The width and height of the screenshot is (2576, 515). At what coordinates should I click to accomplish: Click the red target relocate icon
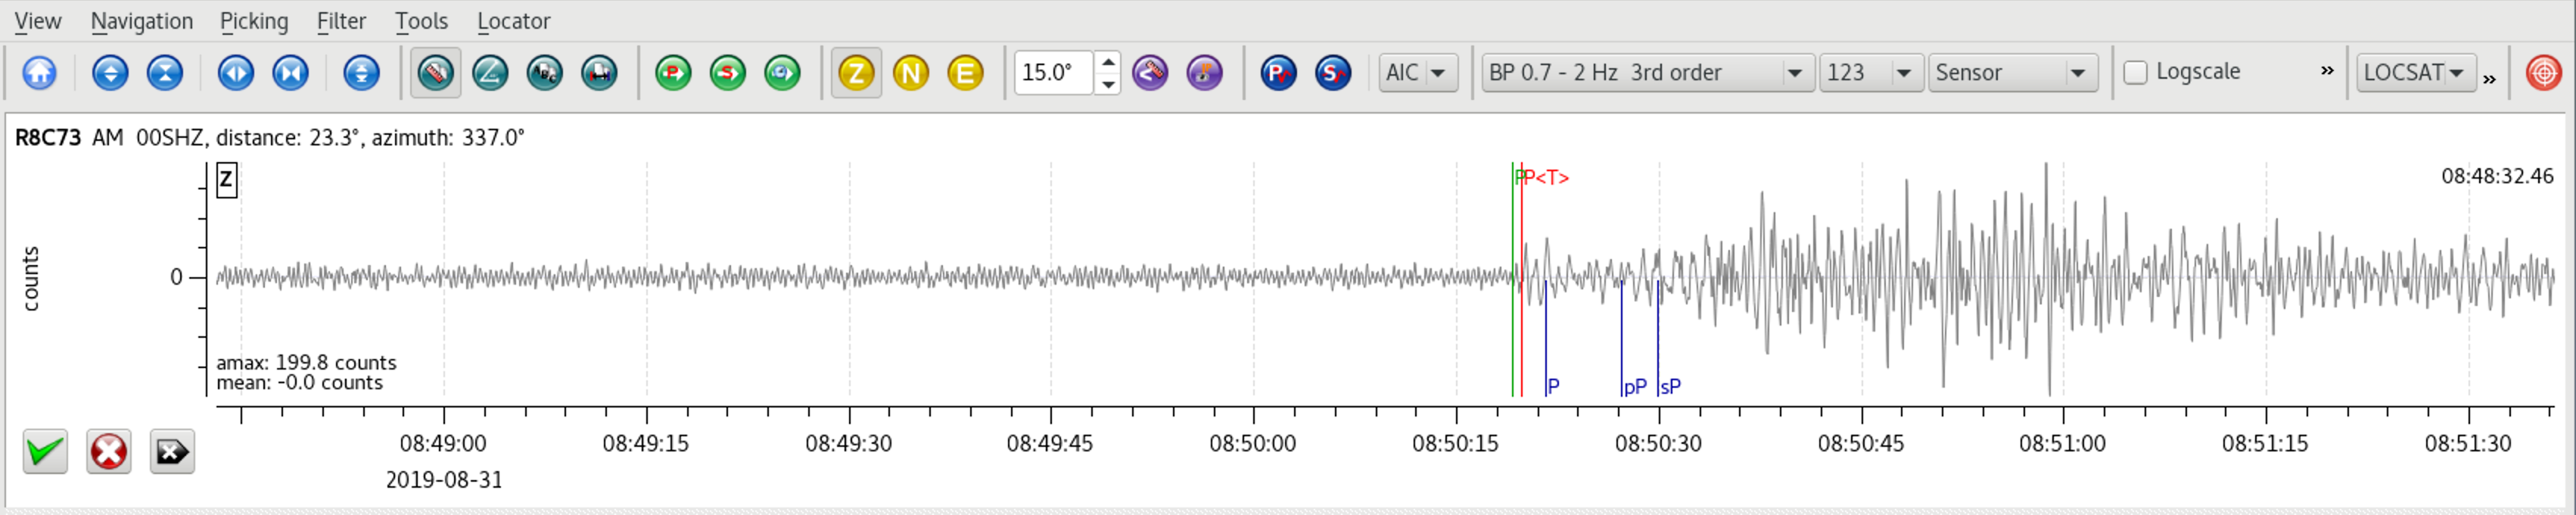2543,73
